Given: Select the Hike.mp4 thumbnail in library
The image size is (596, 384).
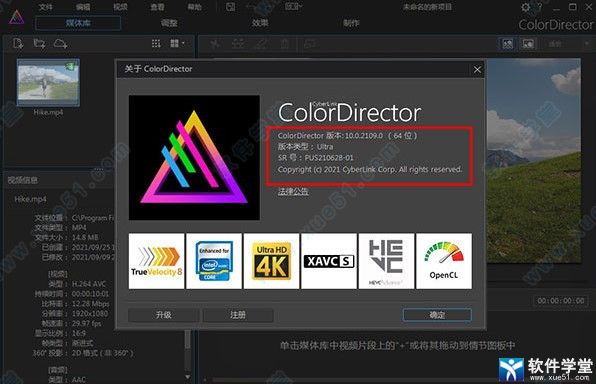Looking at the screenshot, I should click(x=48, y=82).
